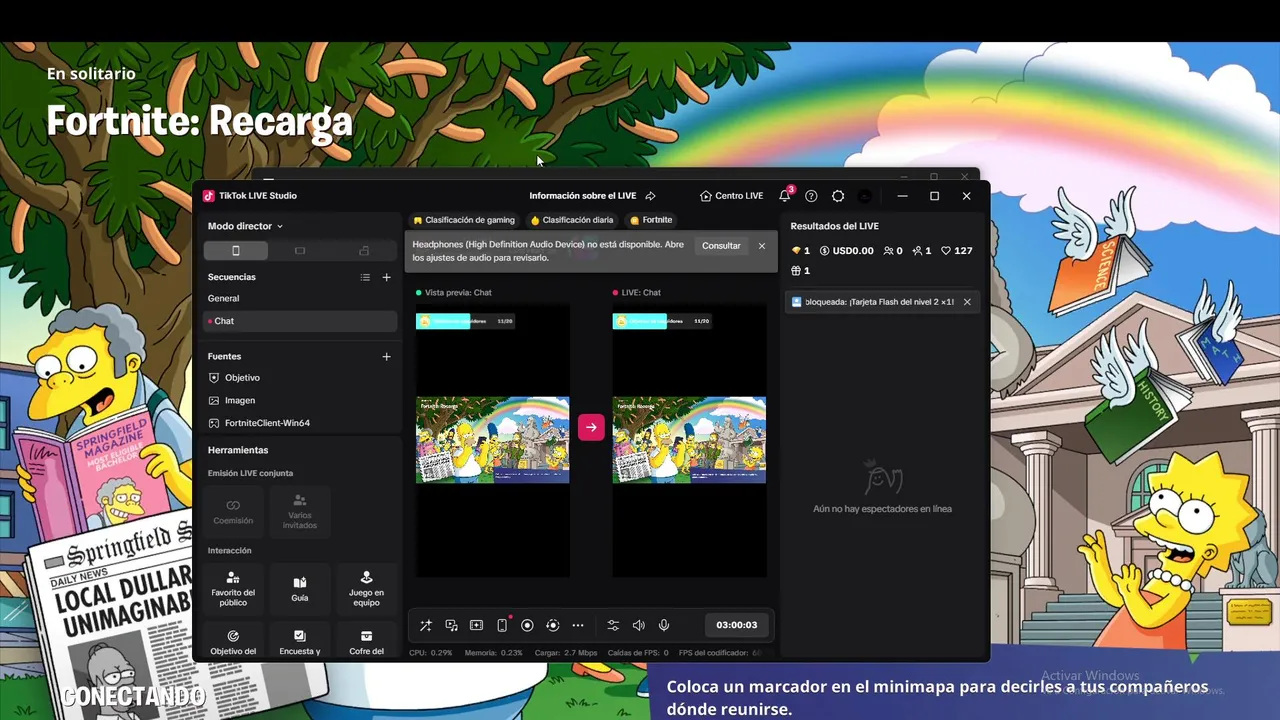Click Información sobre el LIVE

(583, 196)
